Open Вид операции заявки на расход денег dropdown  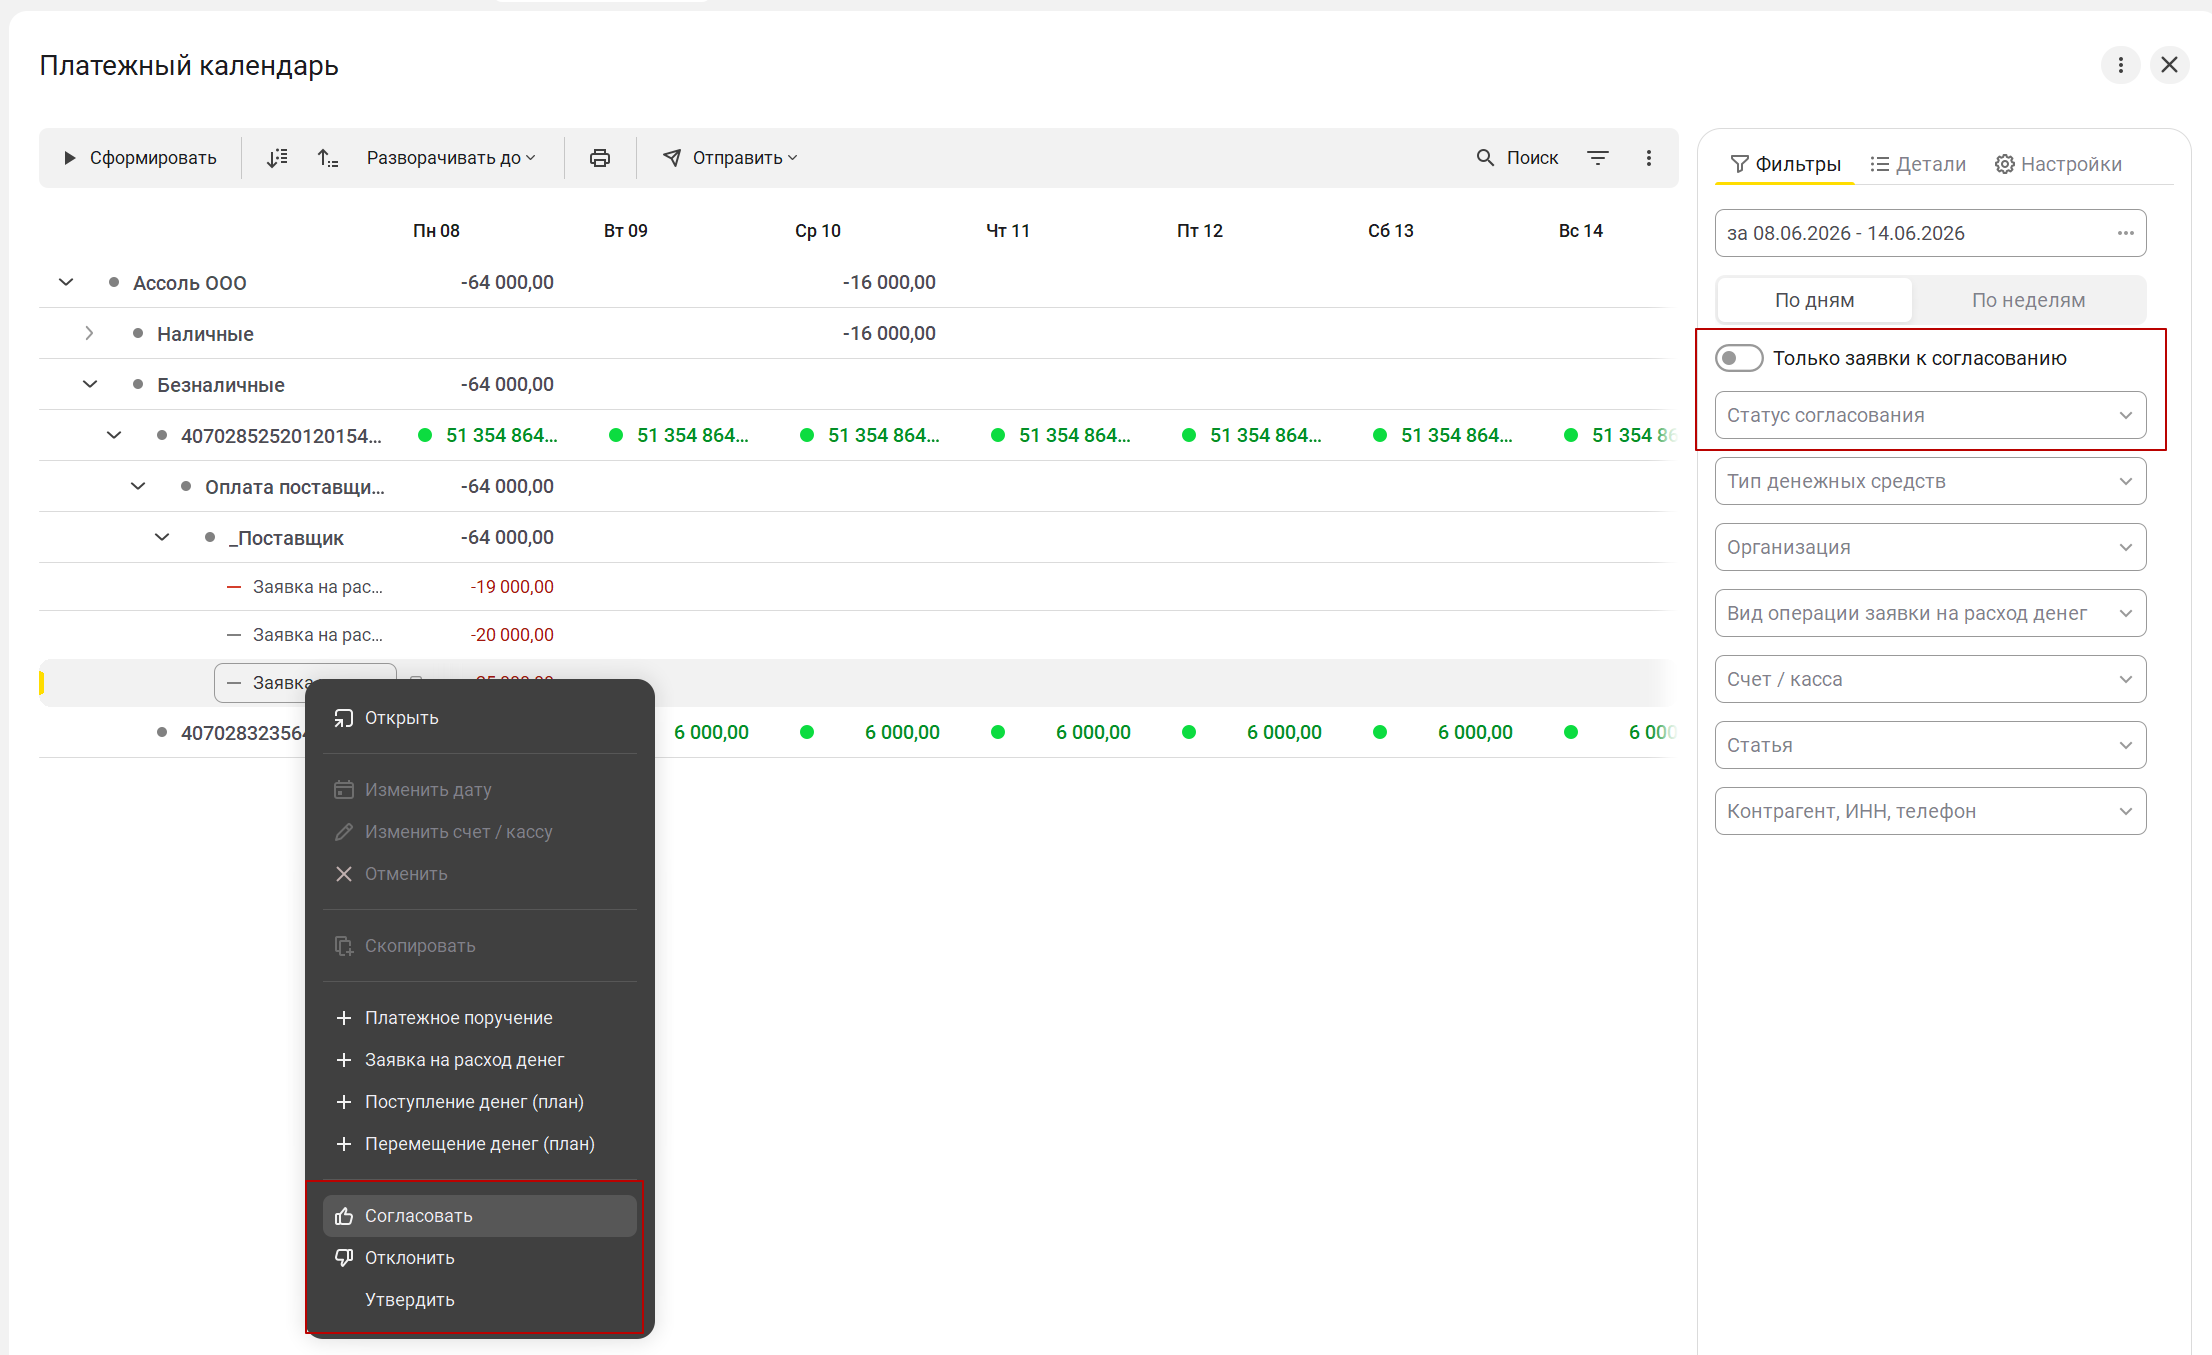[1930, 613]
